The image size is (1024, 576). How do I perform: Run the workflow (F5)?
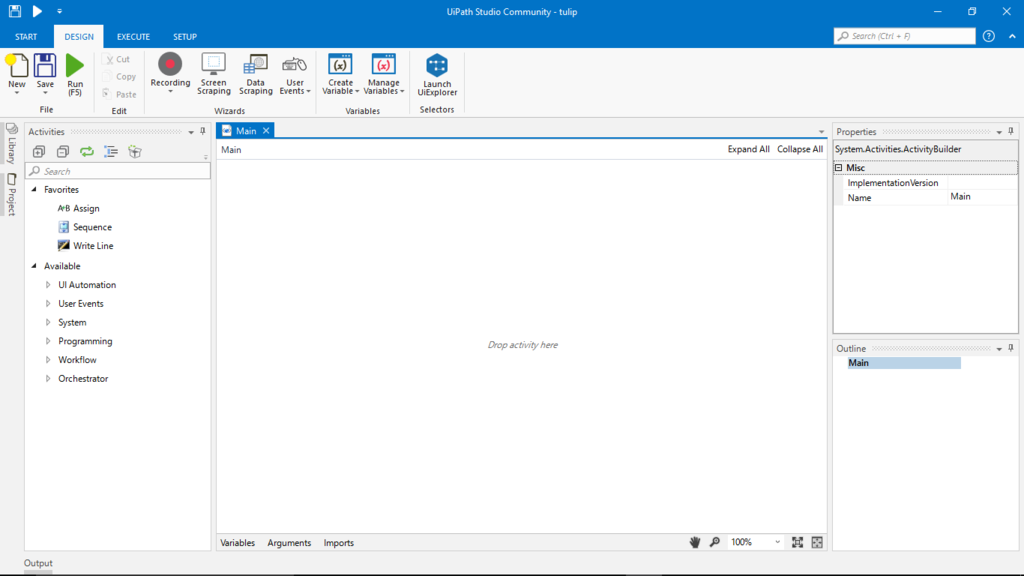point(75,75)
